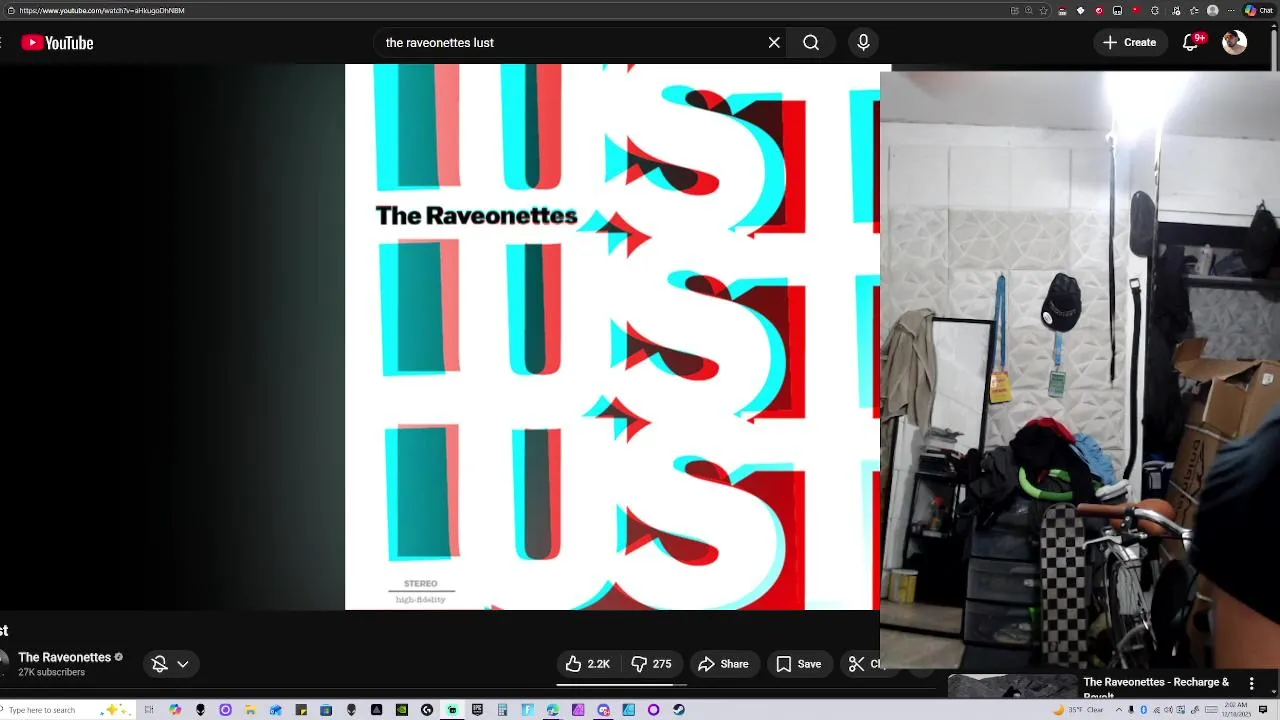Add this page to favorites with the star icon
1280x720 pixels.
[1044, 10]
